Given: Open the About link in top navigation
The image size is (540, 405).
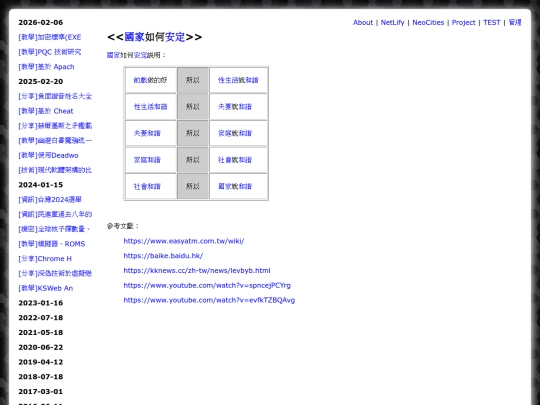Looking at the screenshot, I should (363, 22).
